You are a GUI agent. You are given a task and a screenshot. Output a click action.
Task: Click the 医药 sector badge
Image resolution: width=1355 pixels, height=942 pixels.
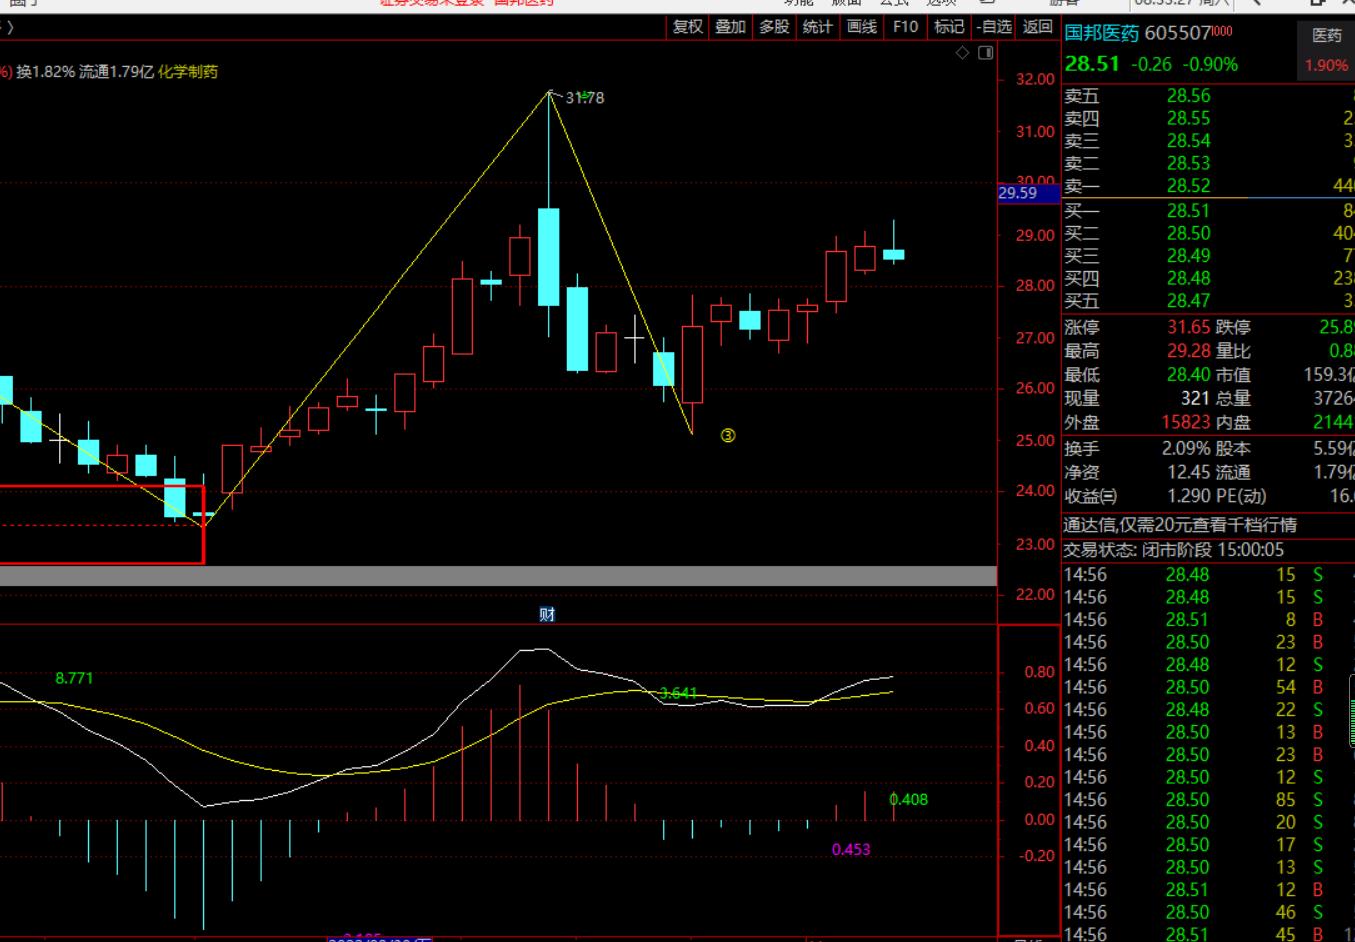[1327, 35]
